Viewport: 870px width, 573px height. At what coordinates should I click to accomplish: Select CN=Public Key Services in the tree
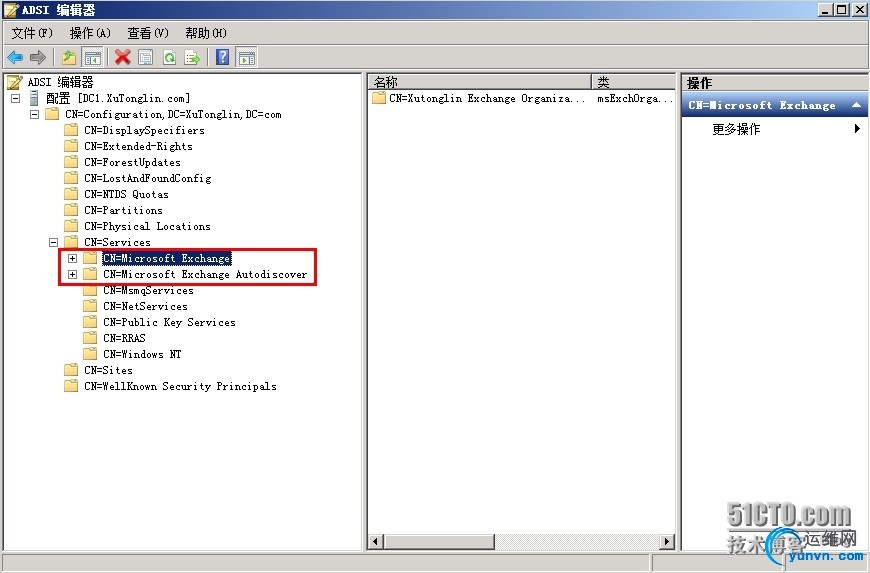(169, 322)
